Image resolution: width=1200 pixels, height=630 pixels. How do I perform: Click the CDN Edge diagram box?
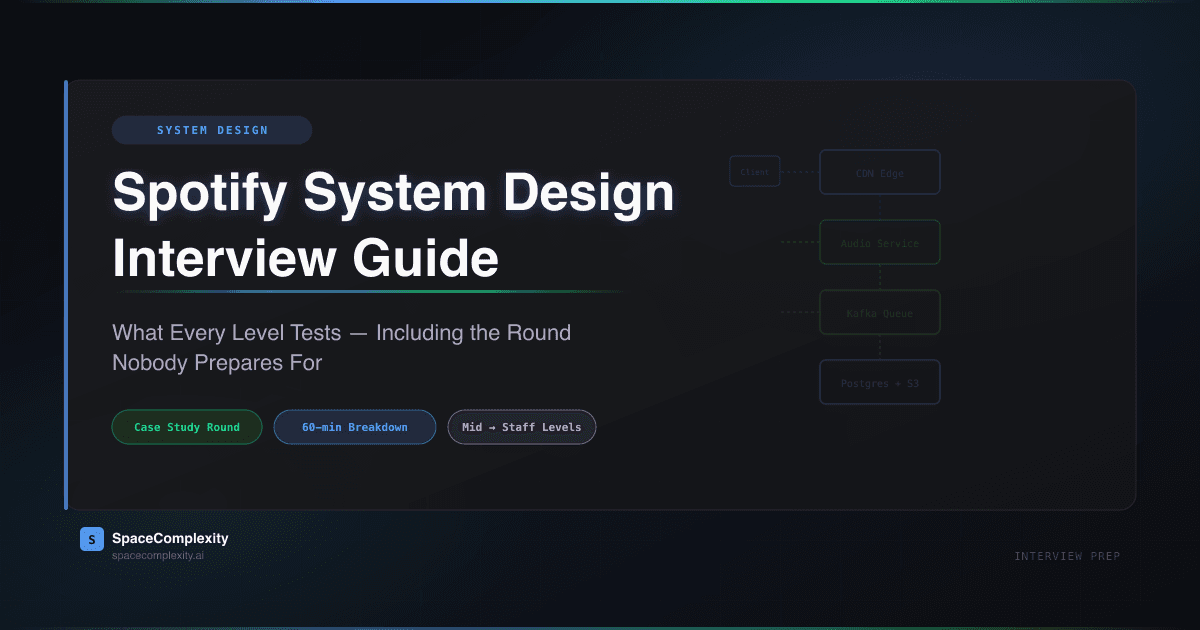(880, 172)
